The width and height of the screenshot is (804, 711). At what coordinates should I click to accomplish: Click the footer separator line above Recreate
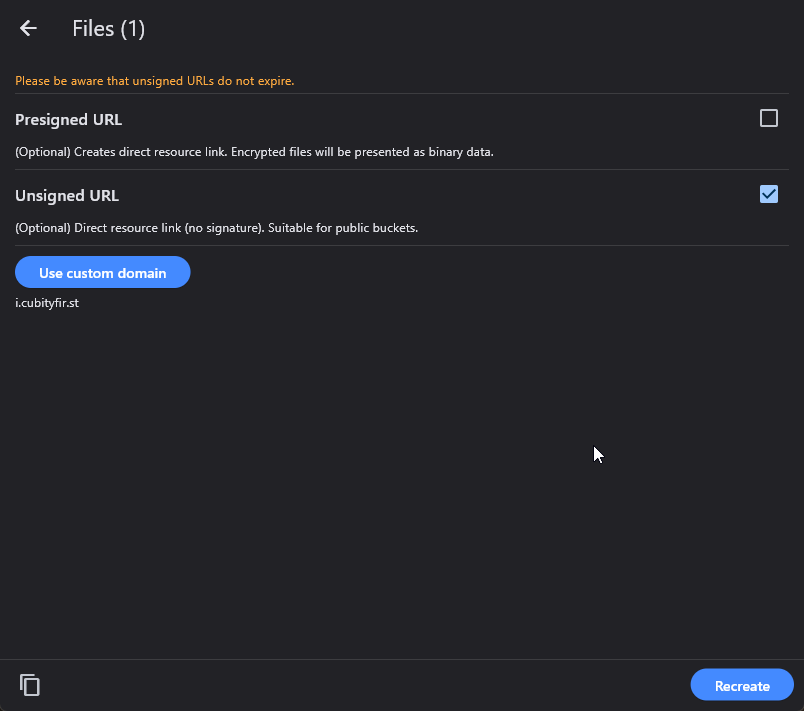(x=400, y=660)
